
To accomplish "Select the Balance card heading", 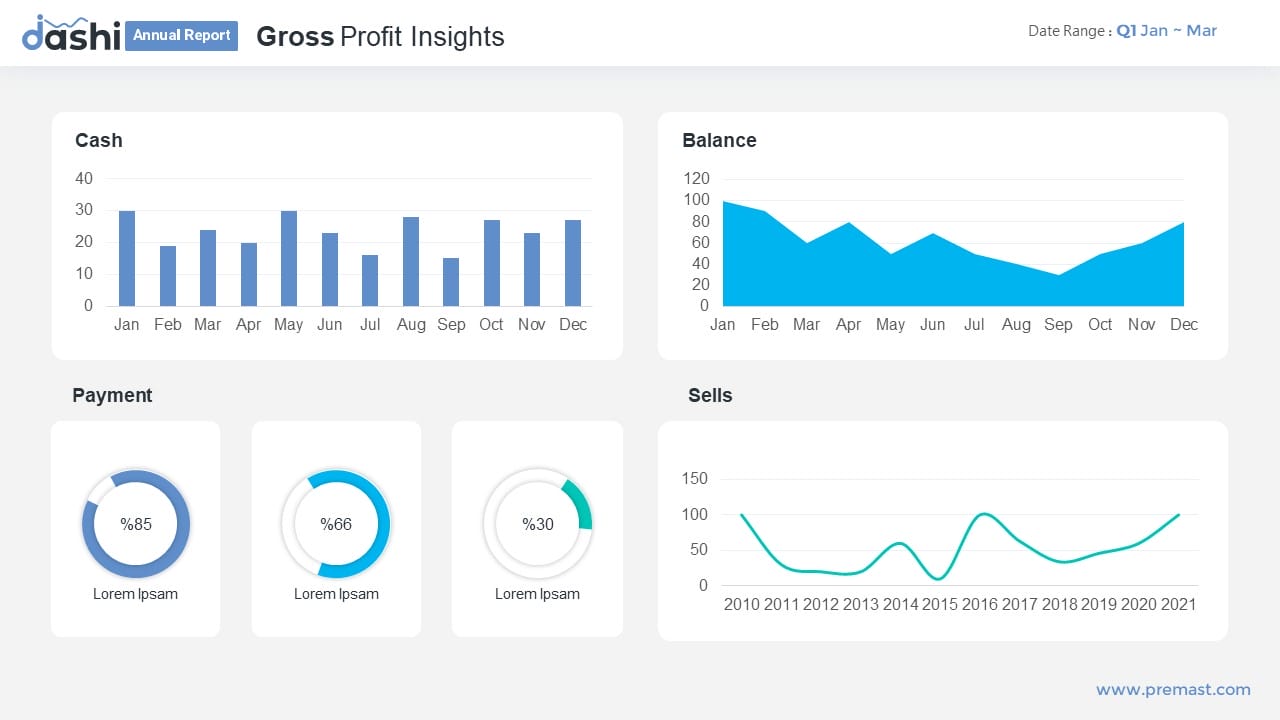I will (719, 140).
